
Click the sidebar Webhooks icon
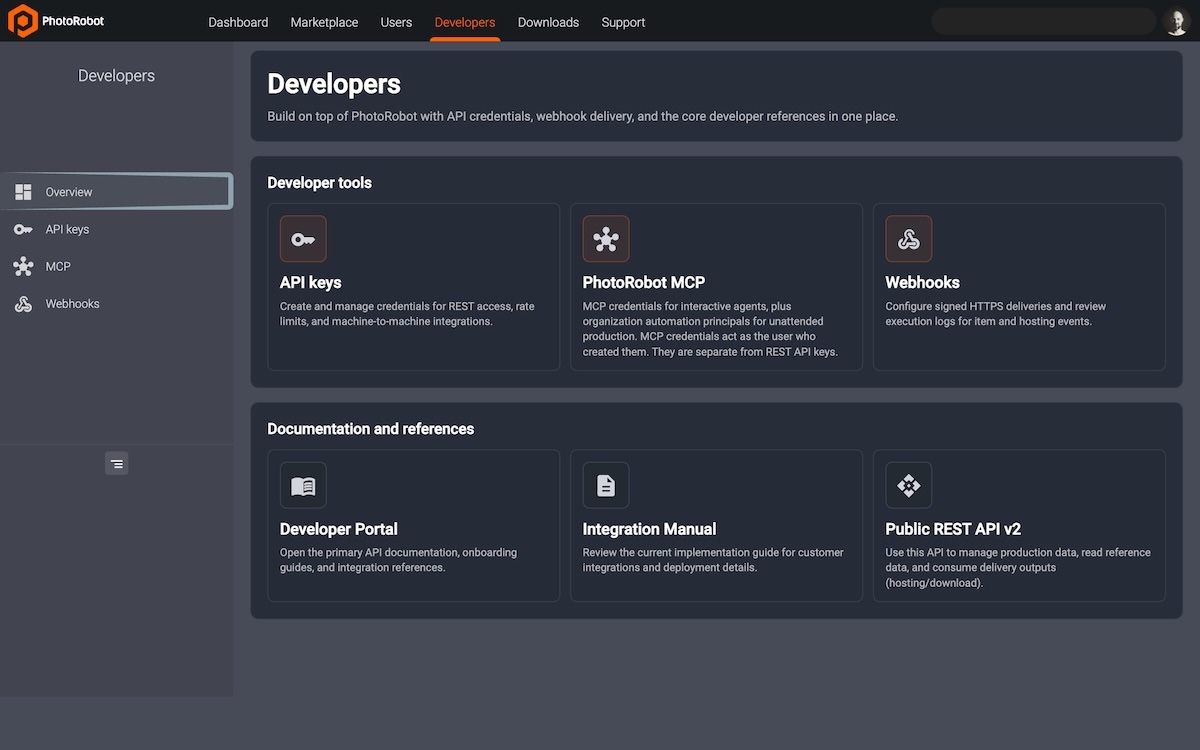pos(23,304)
